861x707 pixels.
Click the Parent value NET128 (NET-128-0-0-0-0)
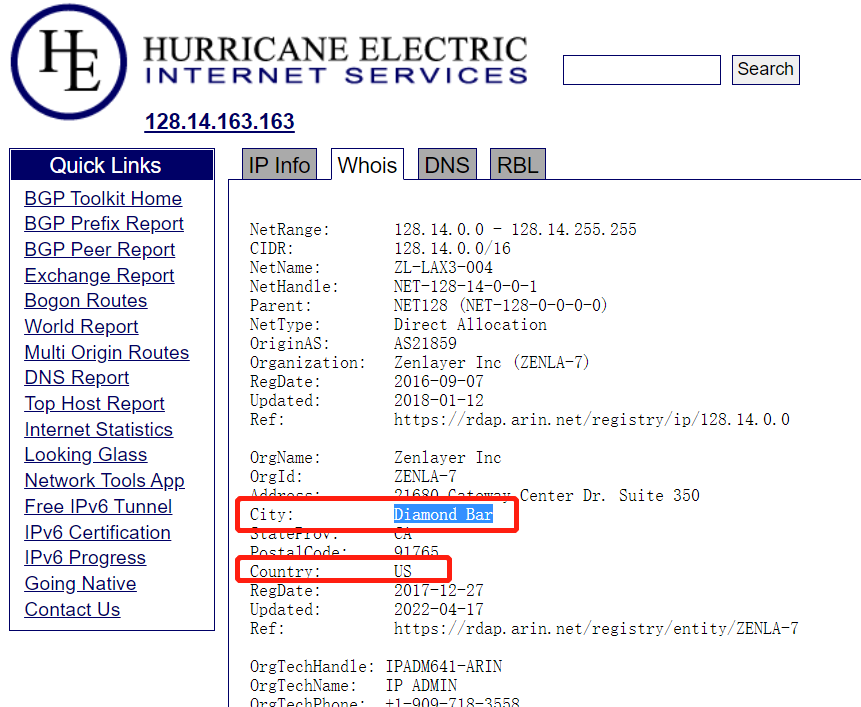(500, 305)
